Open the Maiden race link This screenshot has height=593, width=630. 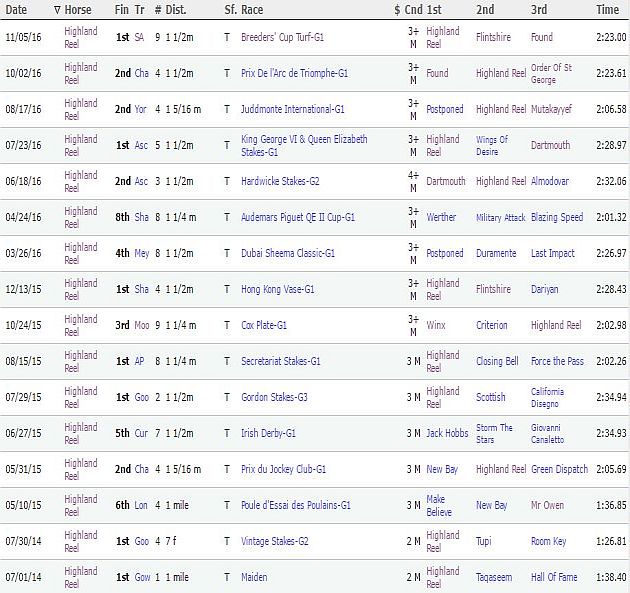254,577
